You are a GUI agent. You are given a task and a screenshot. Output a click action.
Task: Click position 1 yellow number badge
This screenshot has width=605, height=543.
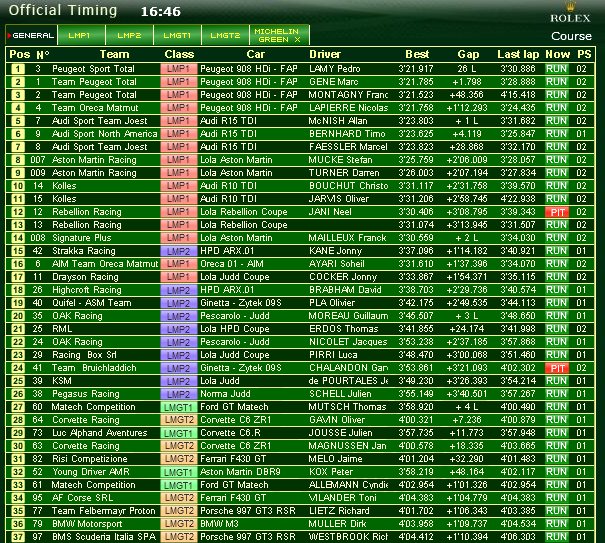18,69
